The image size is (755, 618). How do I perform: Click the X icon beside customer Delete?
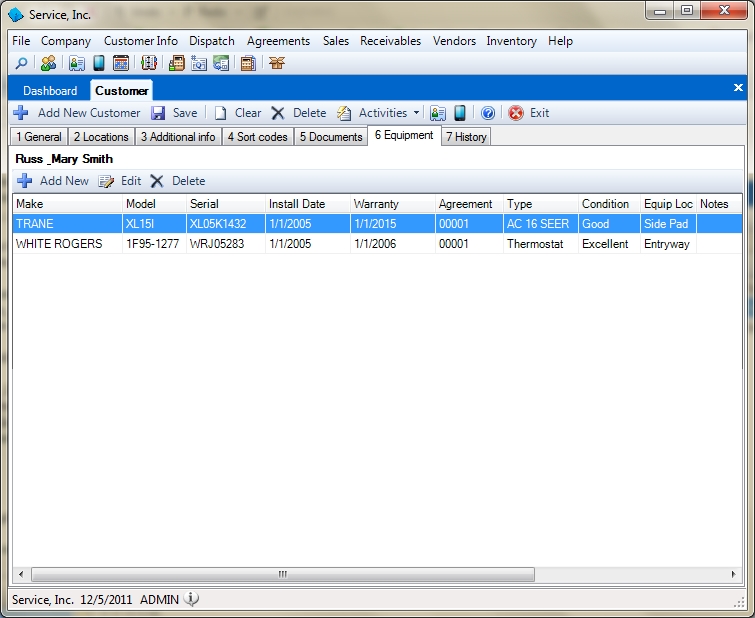[x=278, y=113]
